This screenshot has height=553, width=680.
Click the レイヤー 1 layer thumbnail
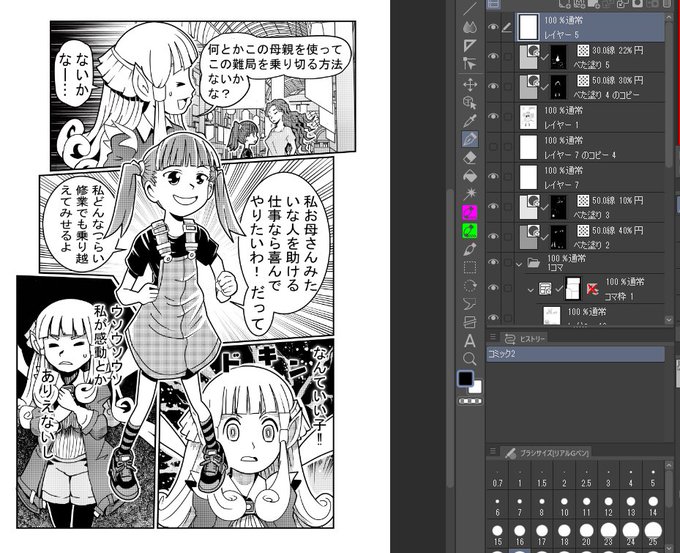point(528,117)
